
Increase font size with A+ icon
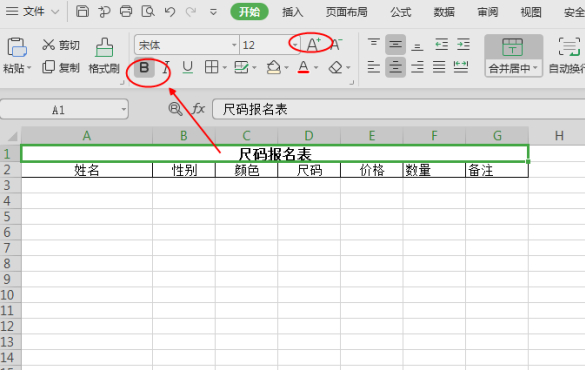(313, 45)
